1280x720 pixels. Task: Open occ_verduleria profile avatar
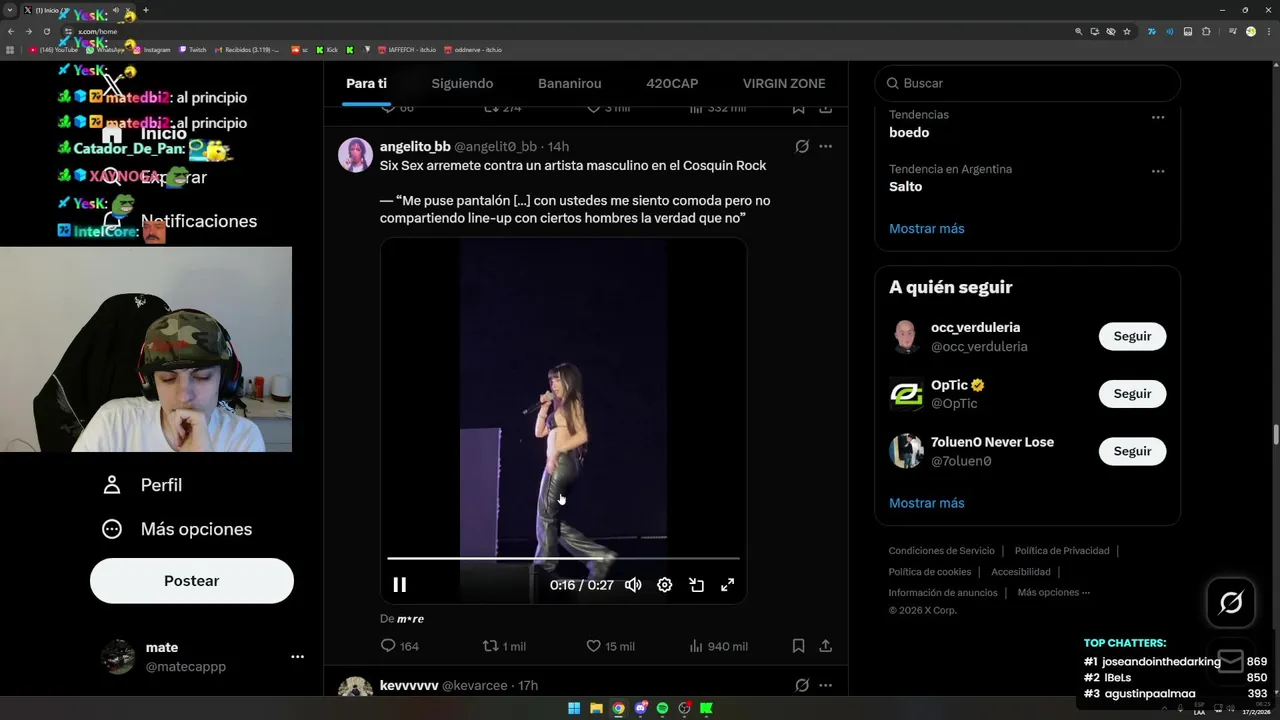coord(907,337)
